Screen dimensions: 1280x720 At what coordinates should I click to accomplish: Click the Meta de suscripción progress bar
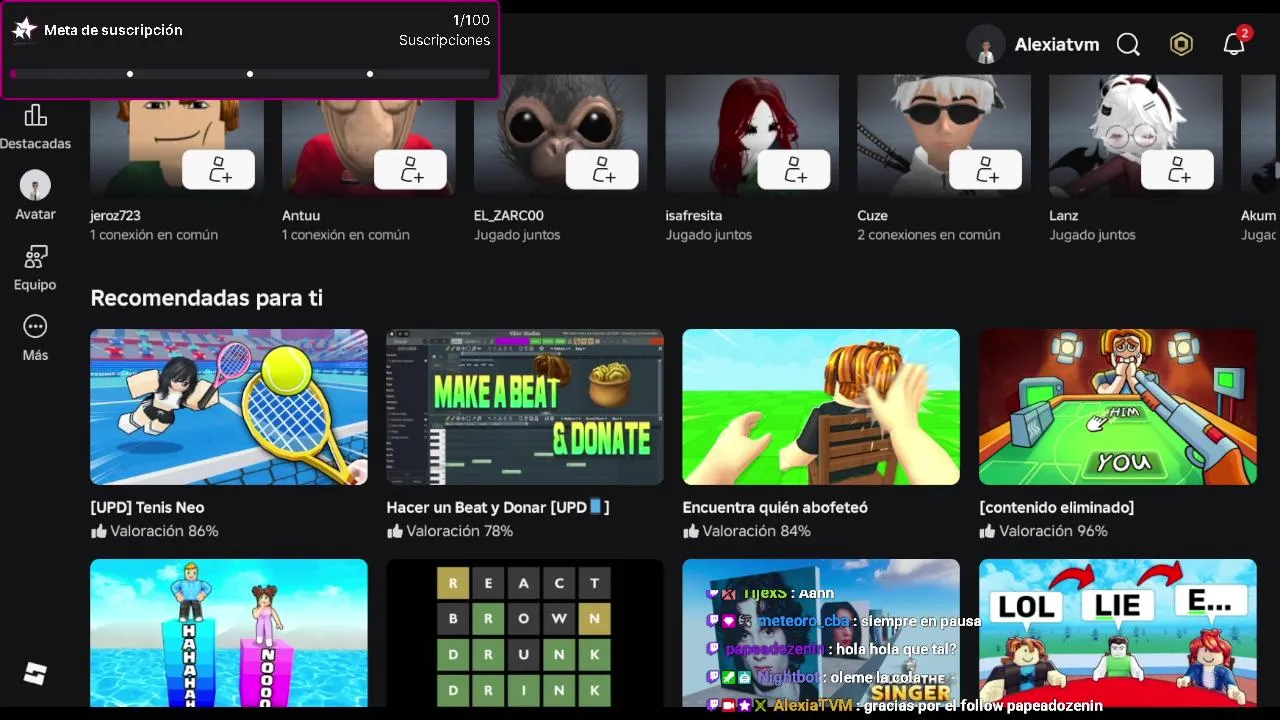(250, 74)
